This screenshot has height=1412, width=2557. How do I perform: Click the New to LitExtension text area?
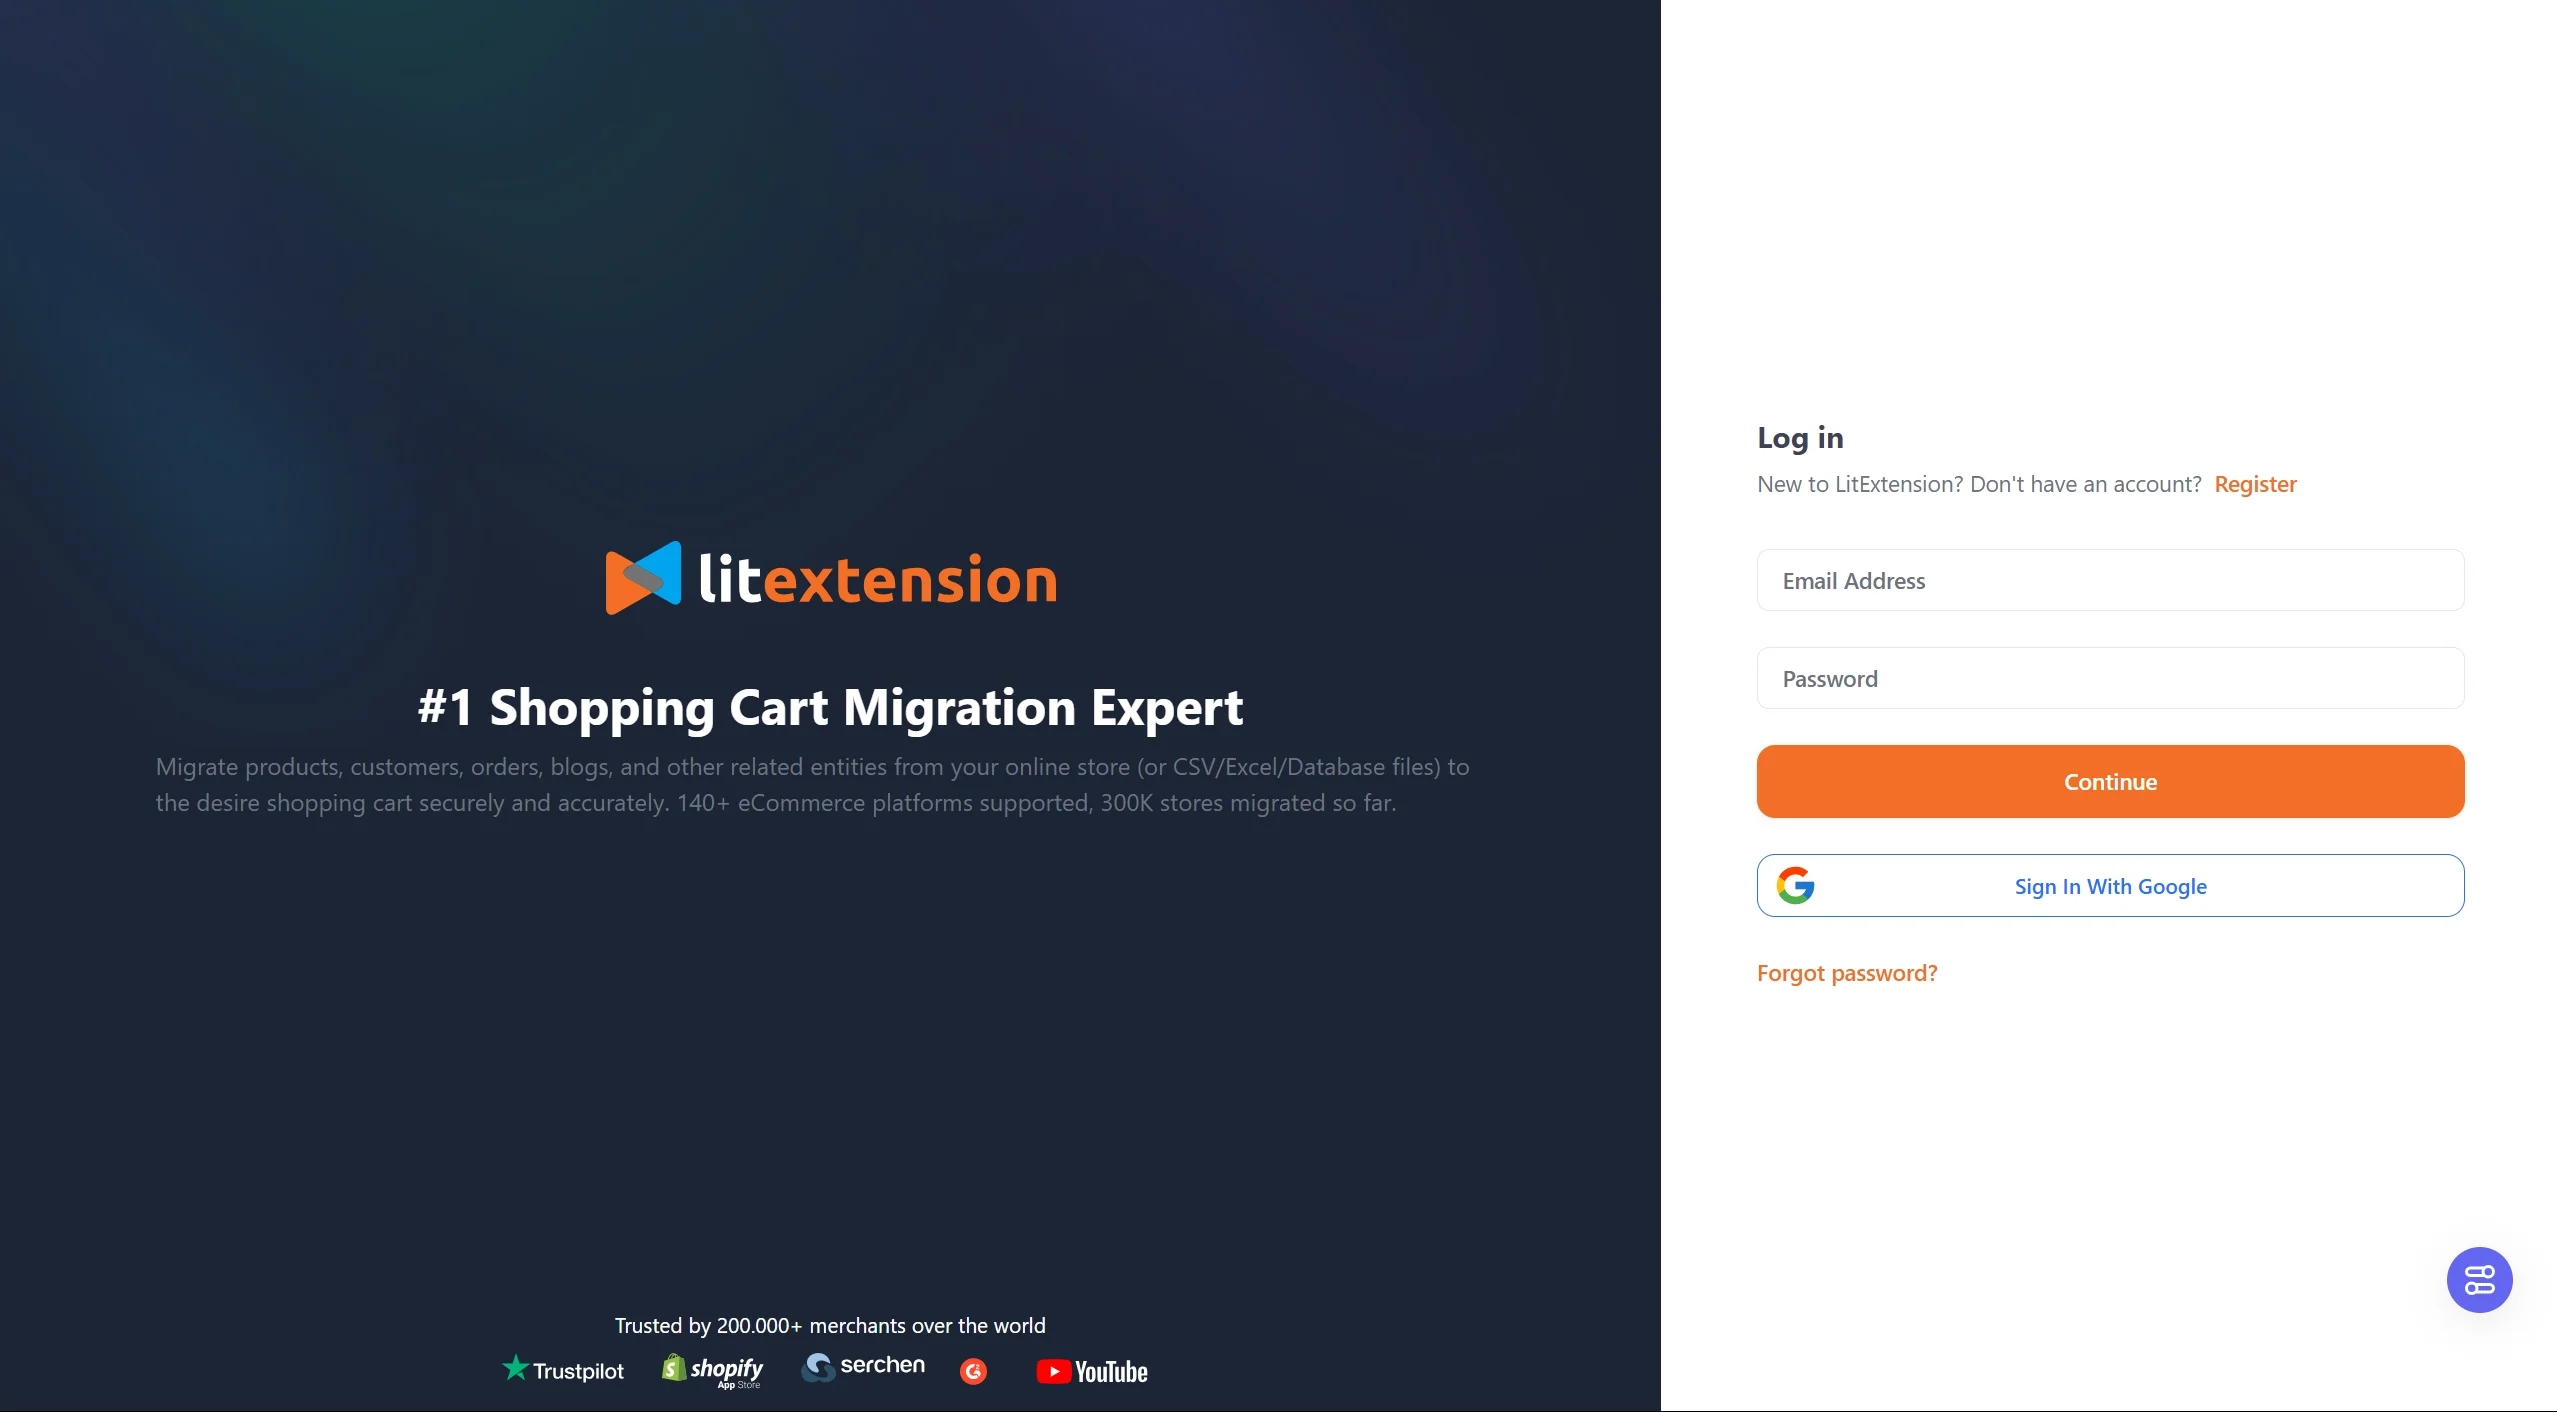click(1978, 483)
